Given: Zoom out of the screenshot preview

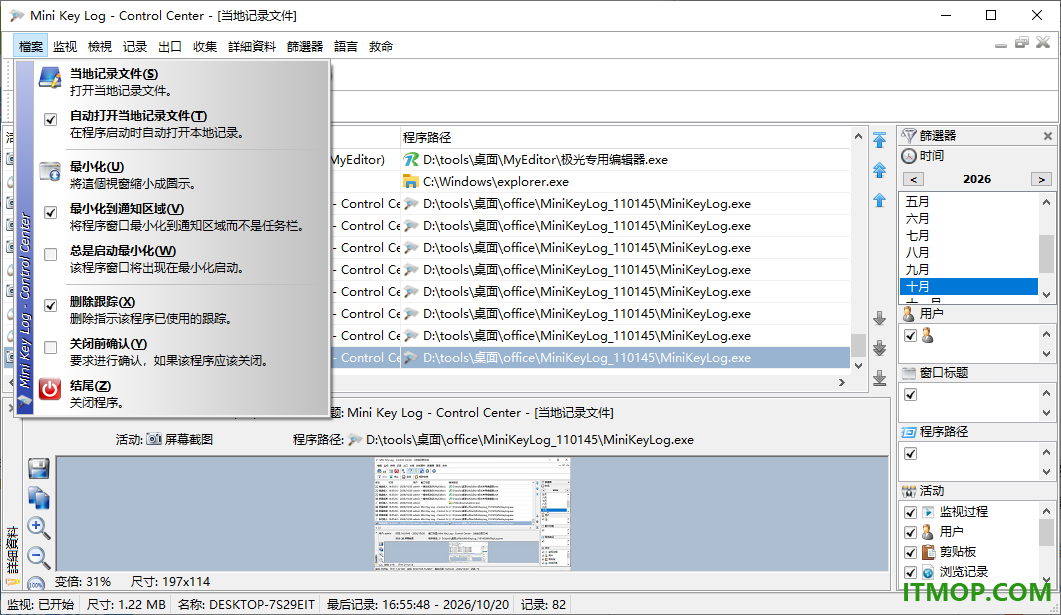Looking at the screenshot, I should click(x=39, y=557).
